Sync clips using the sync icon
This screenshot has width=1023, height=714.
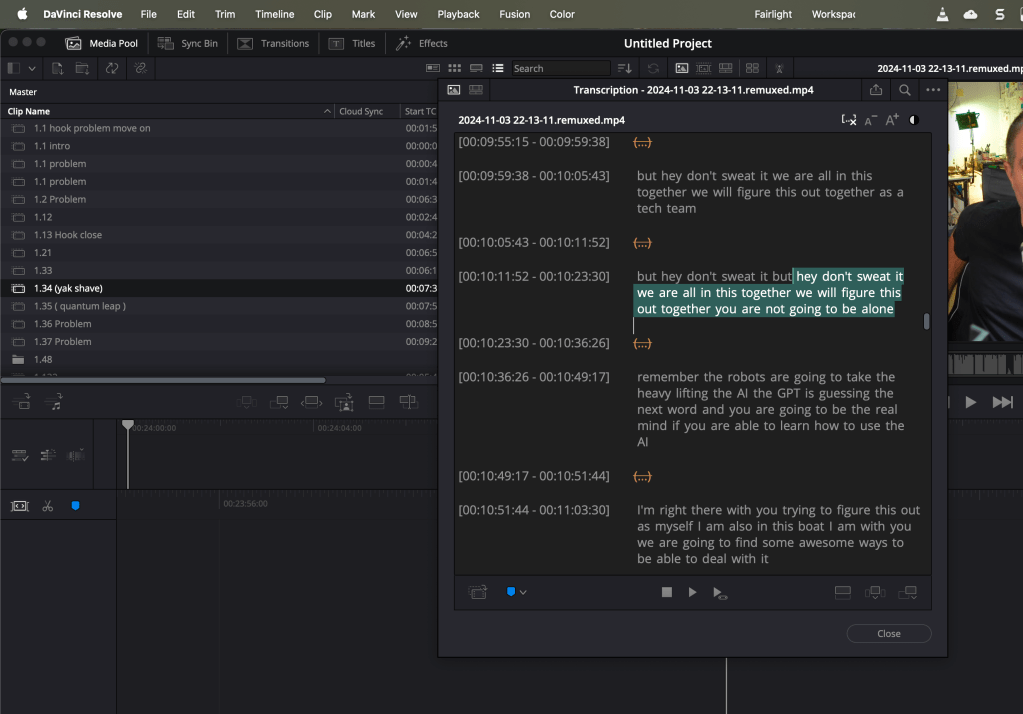point(112,68)
